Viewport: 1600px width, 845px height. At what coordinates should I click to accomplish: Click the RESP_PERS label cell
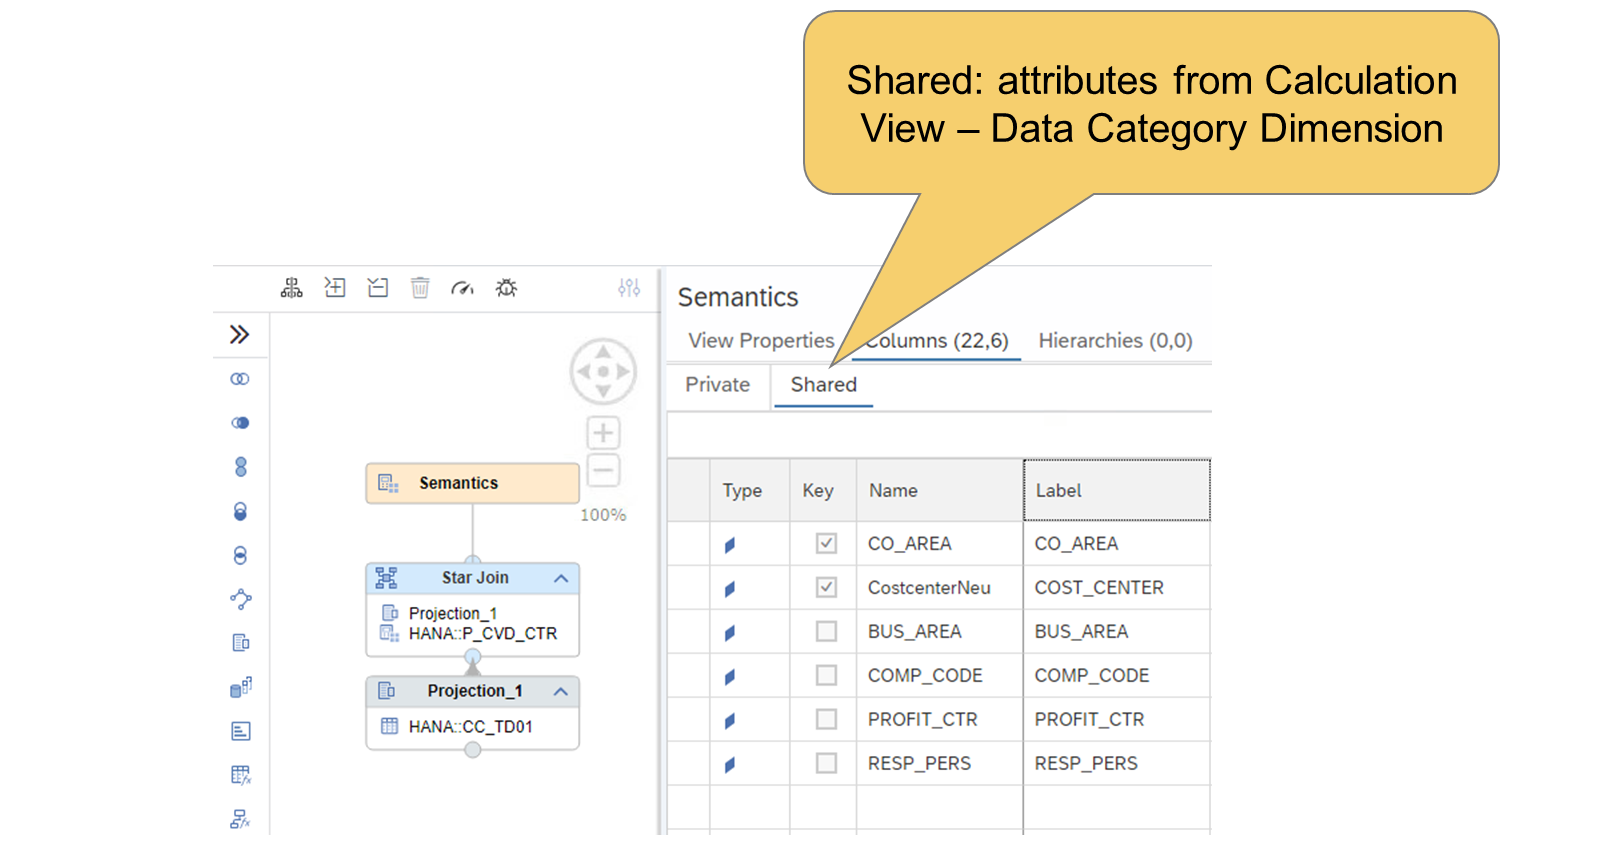tap(1117, 764)
